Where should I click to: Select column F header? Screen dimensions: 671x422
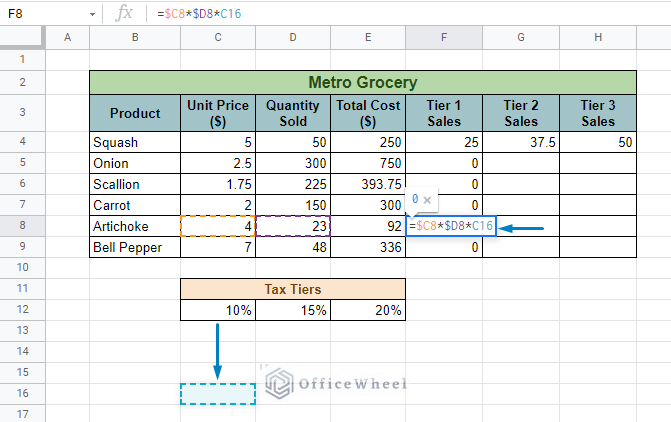(444, 38)
